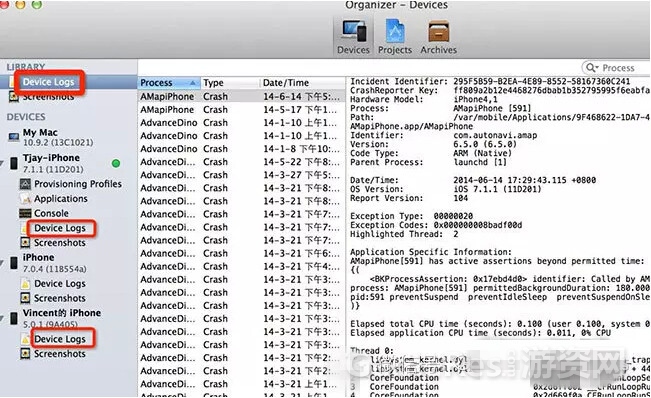651x398 pixels.
Task: Click Screenshots icon under Tjay-iPhone
Action: (x=25, y=243)
